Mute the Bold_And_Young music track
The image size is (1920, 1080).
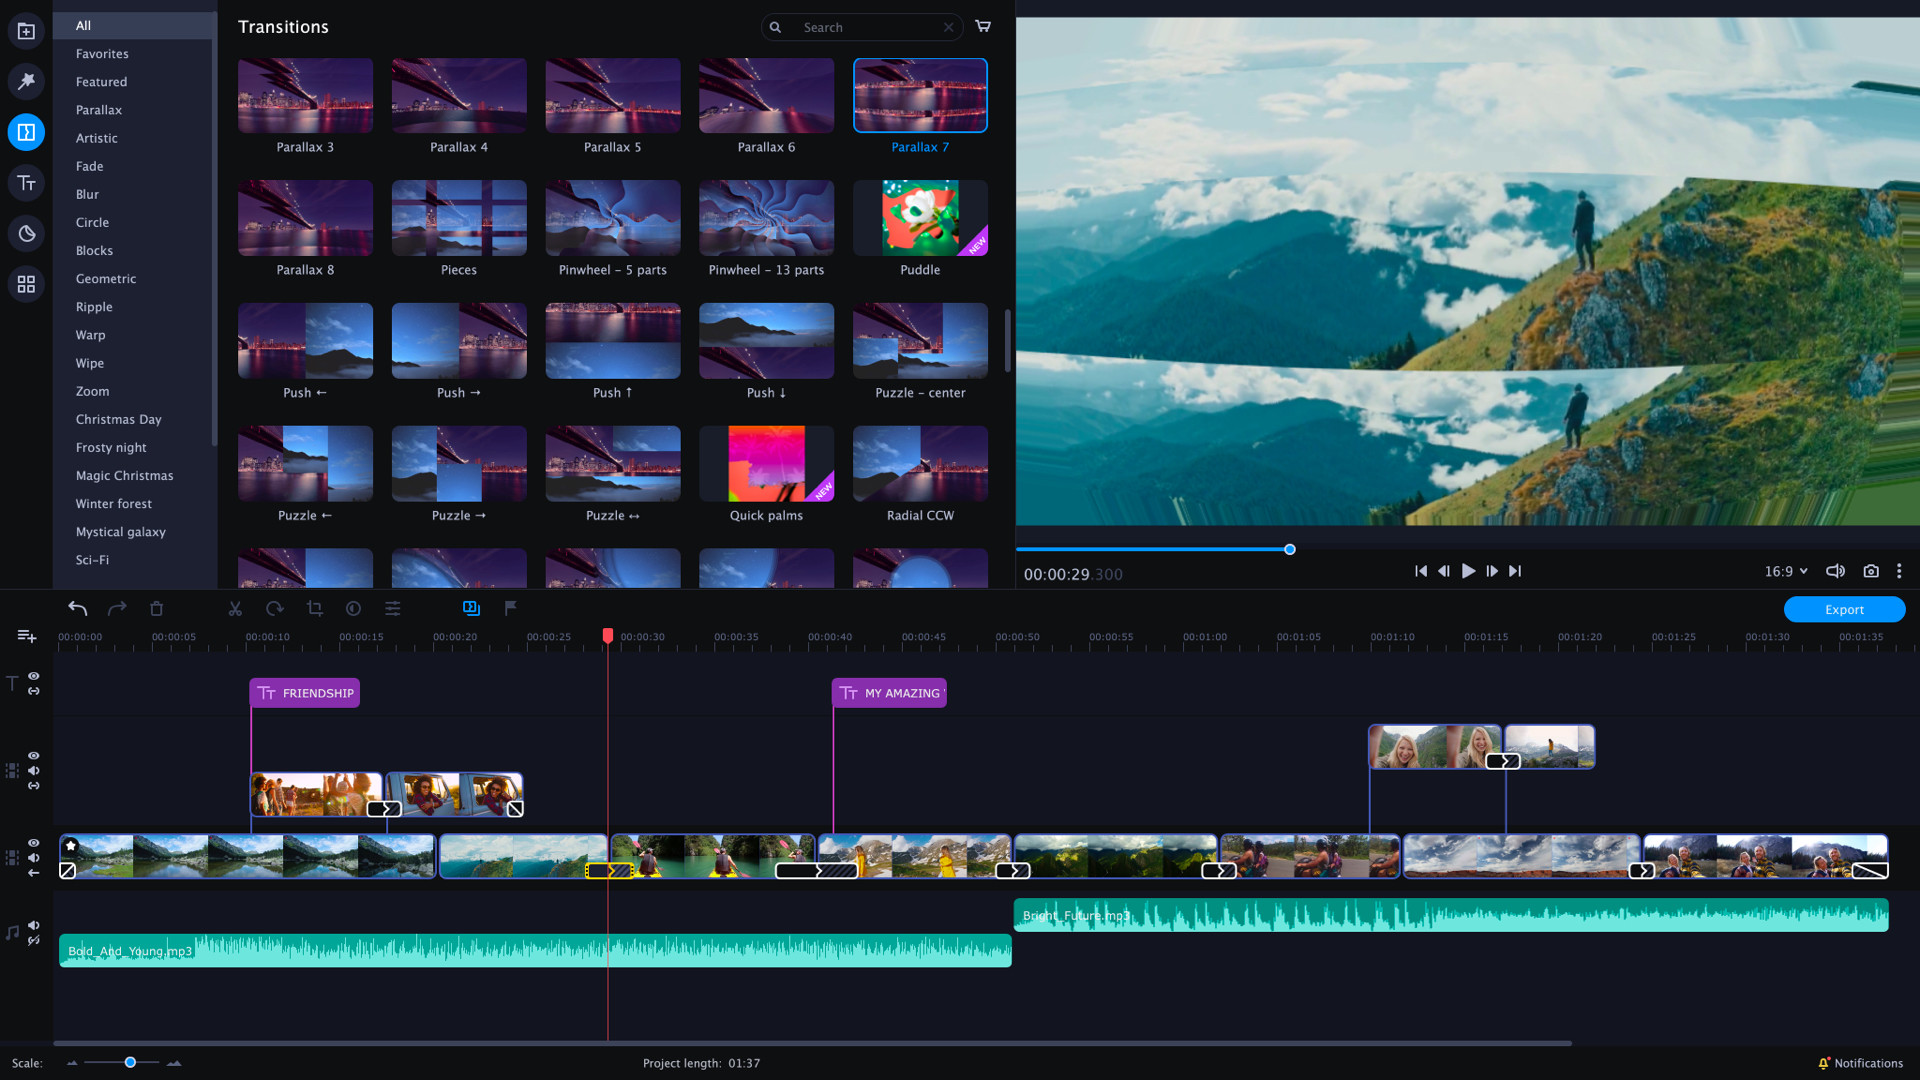point(33,925)
